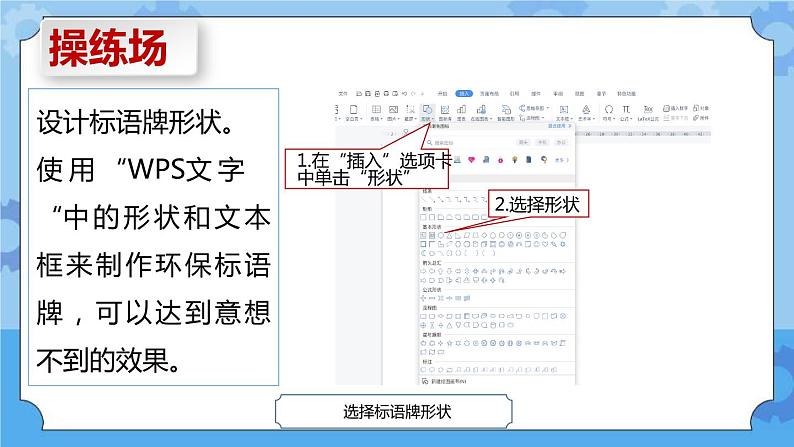Switch to the 引用 tab
Viewport: 794px width, 447px height.
515,94
